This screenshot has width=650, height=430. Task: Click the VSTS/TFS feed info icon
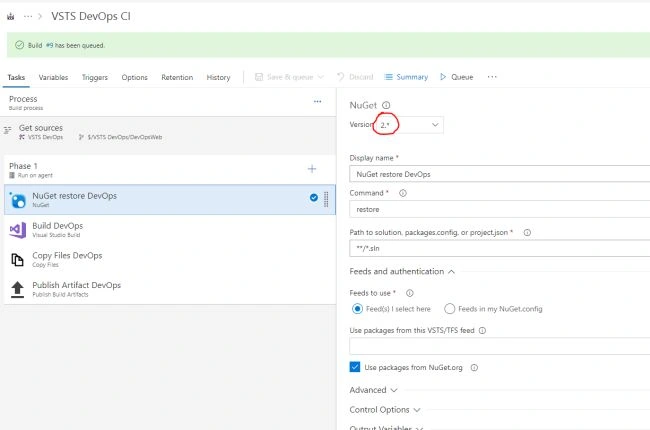click(x=482, y=330)
